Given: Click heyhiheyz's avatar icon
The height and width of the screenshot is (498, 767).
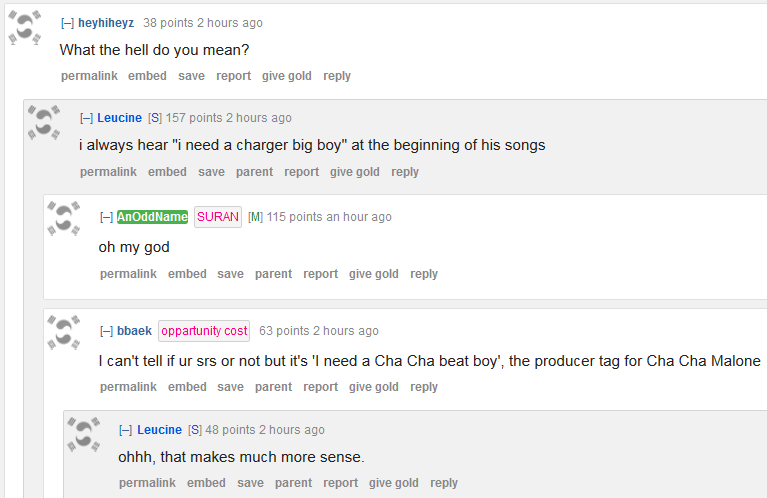Looking at the screenshot, I should (x=25, y=27).
